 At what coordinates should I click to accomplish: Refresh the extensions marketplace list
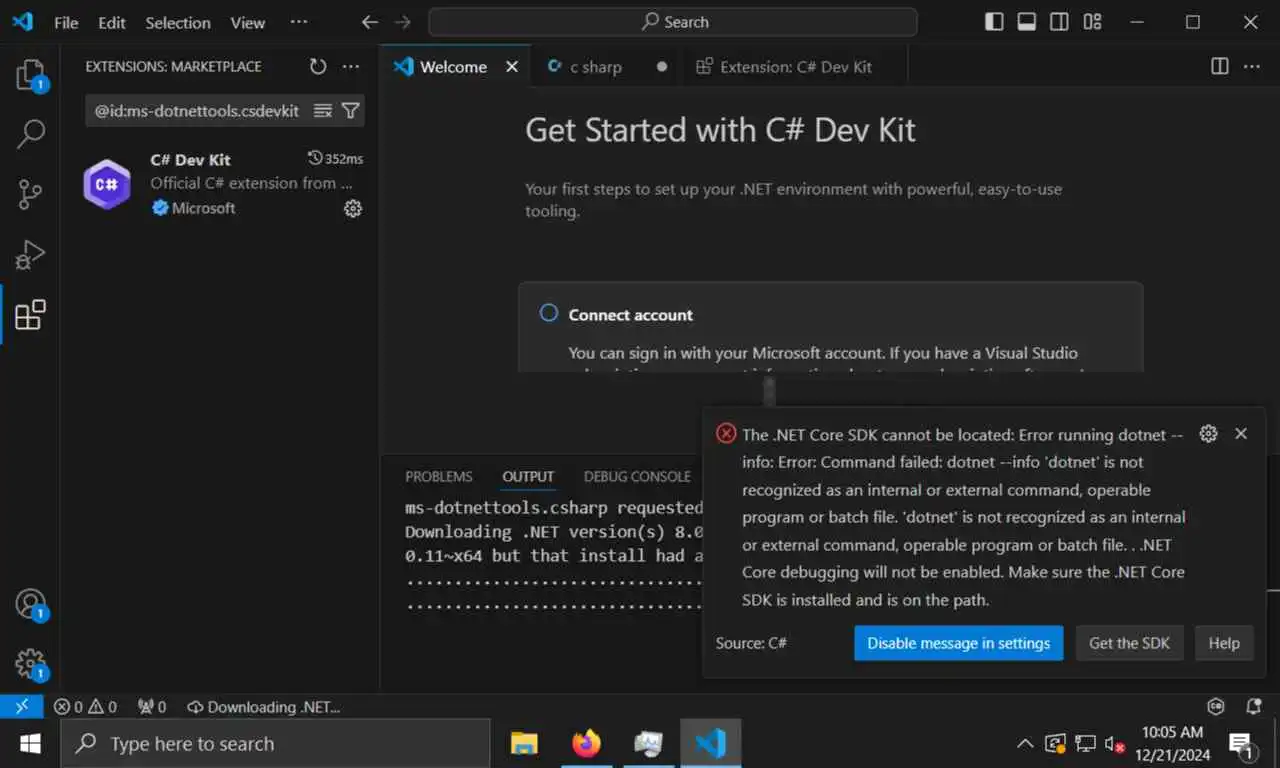(x=318, y=67)
